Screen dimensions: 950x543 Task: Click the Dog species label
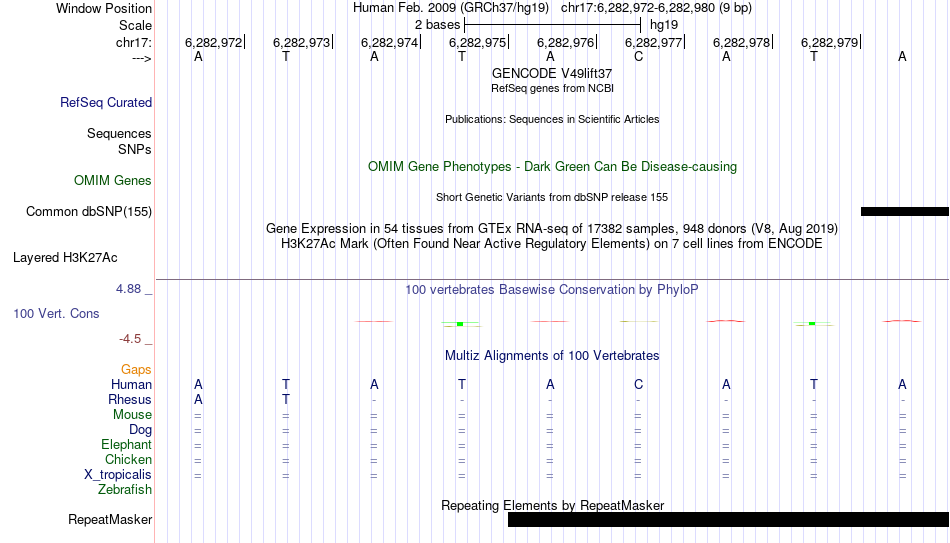coord(141,430)
